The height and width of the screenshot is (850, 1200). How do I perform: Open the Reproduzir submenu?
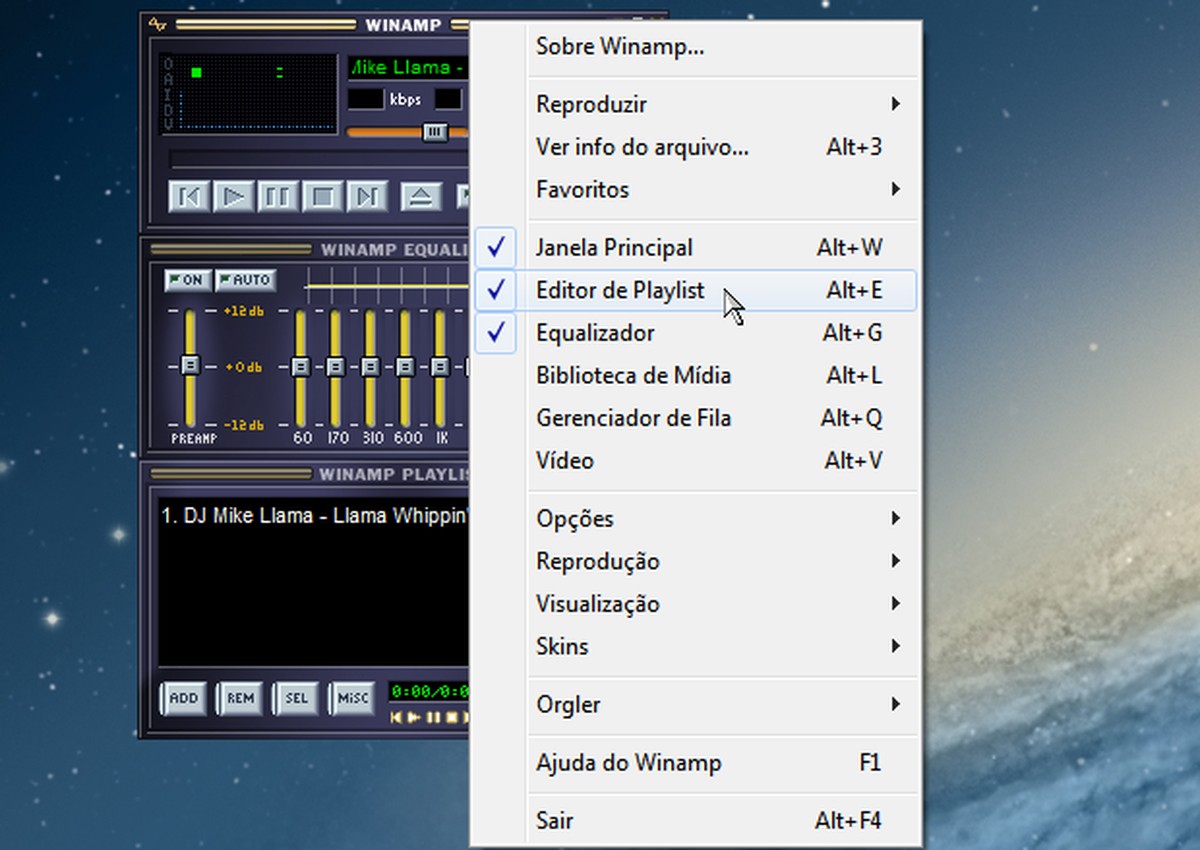click(592, 104)
